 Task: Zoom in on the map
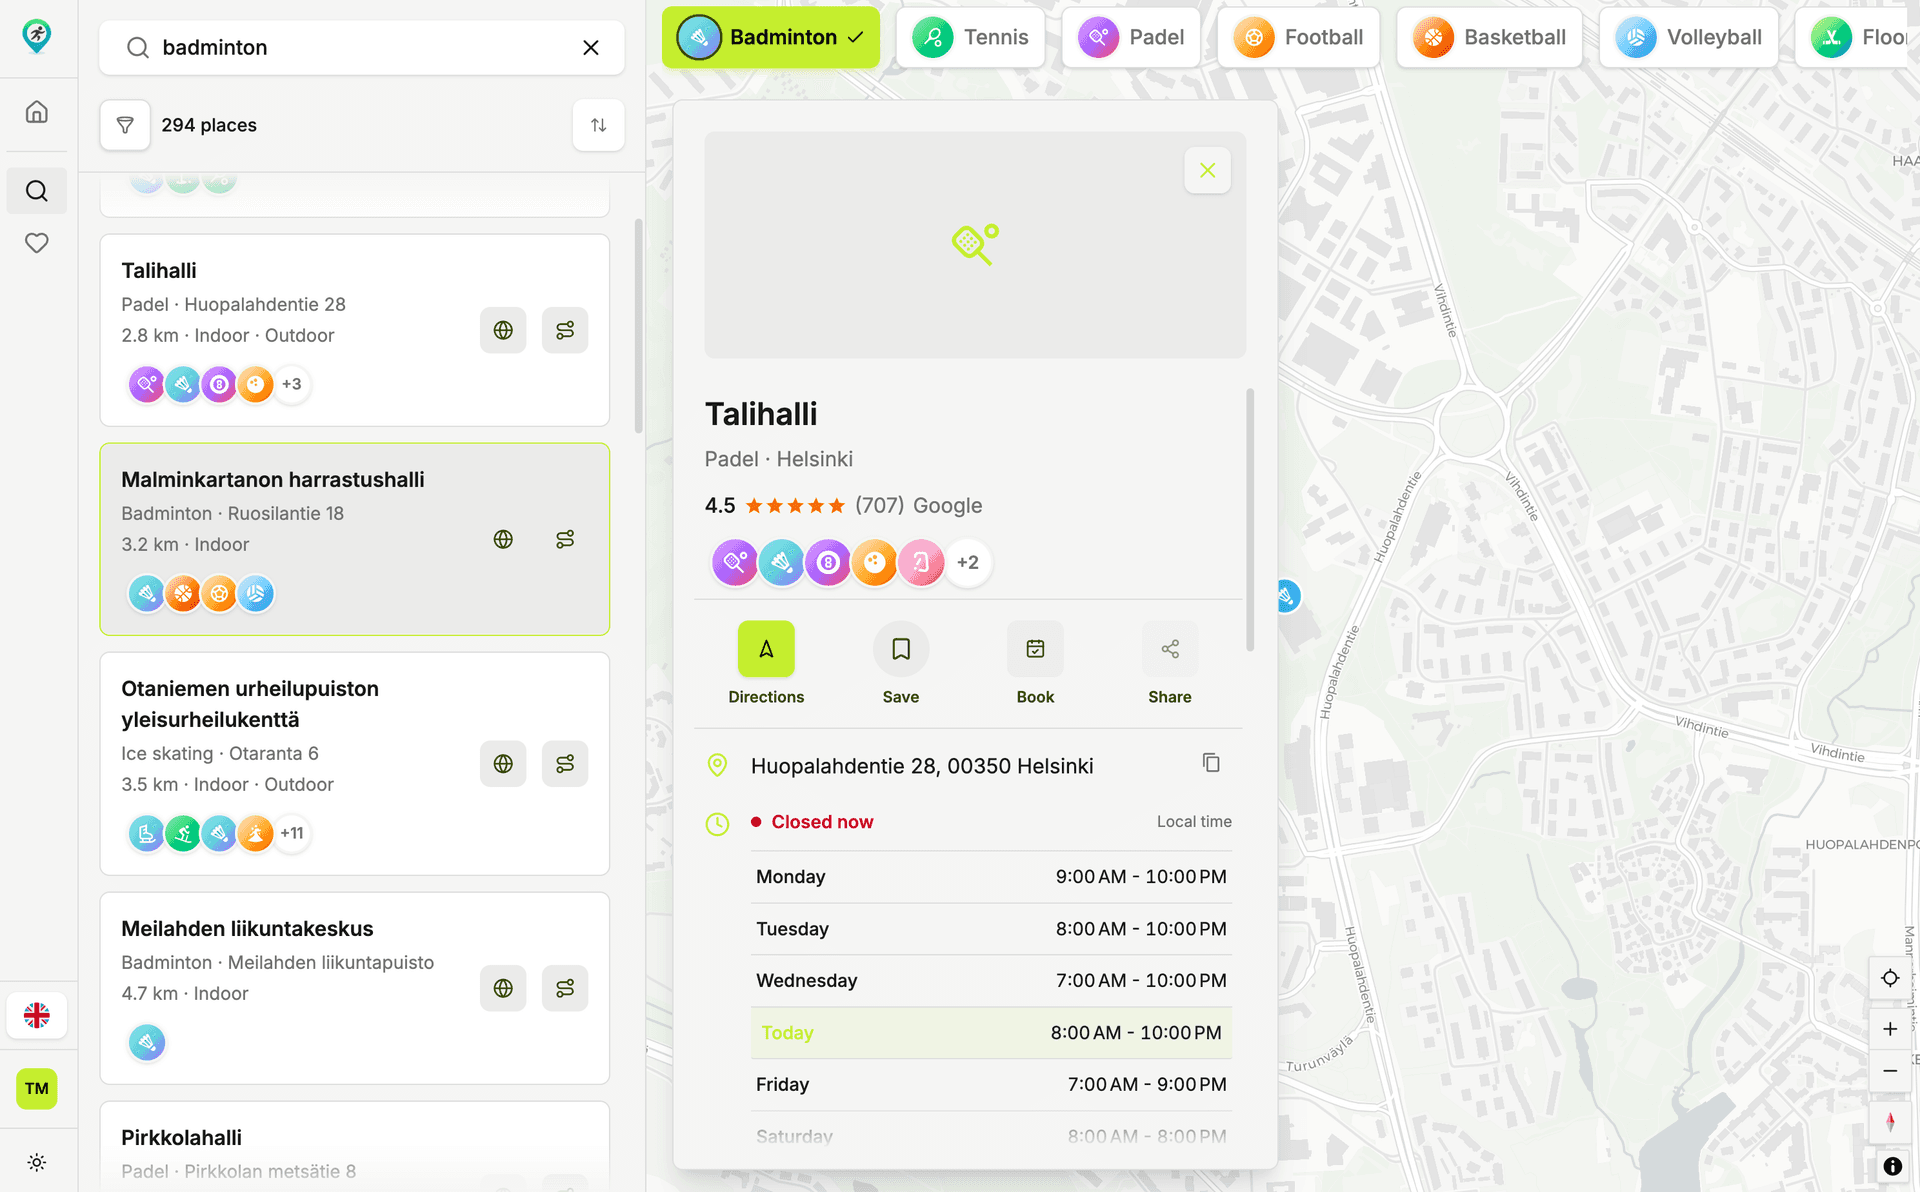click(1890, 1029)
